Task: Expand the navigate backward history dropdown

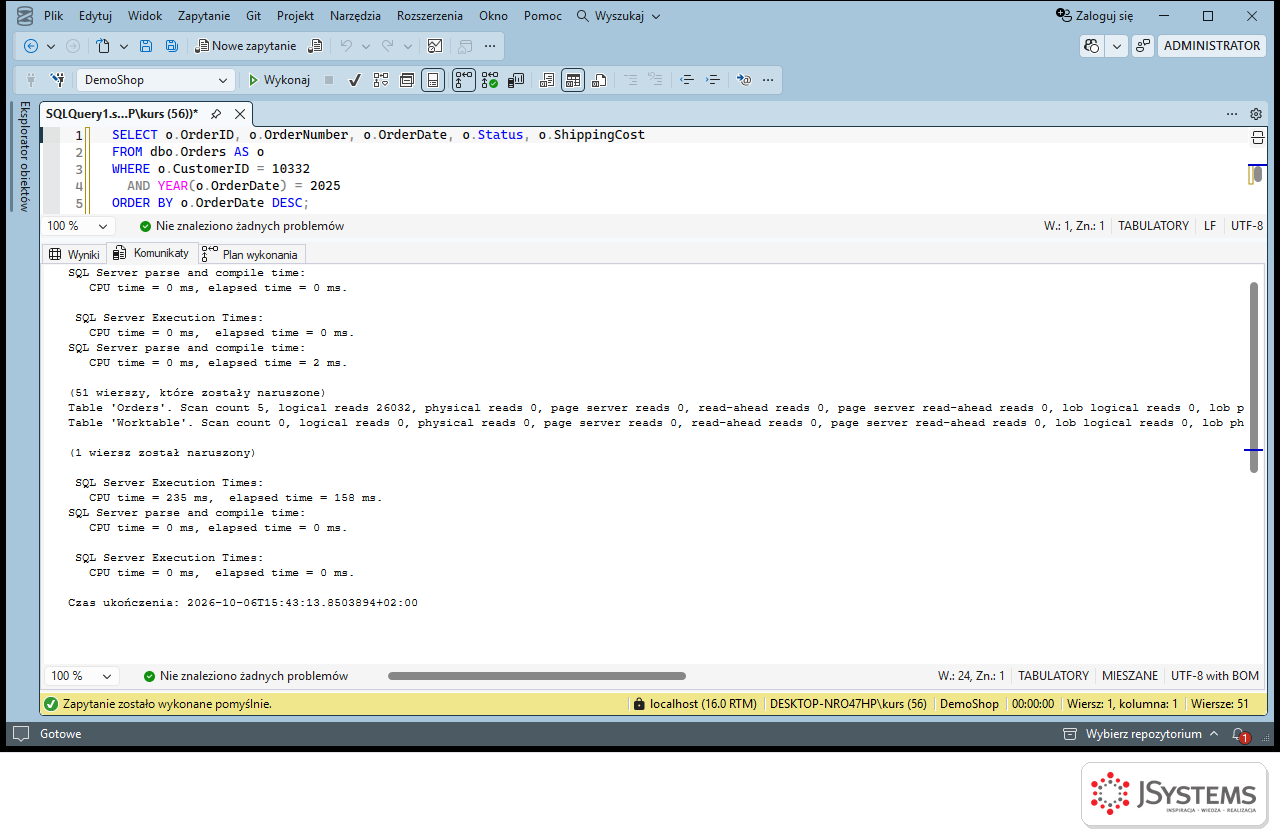Action: 52,46
